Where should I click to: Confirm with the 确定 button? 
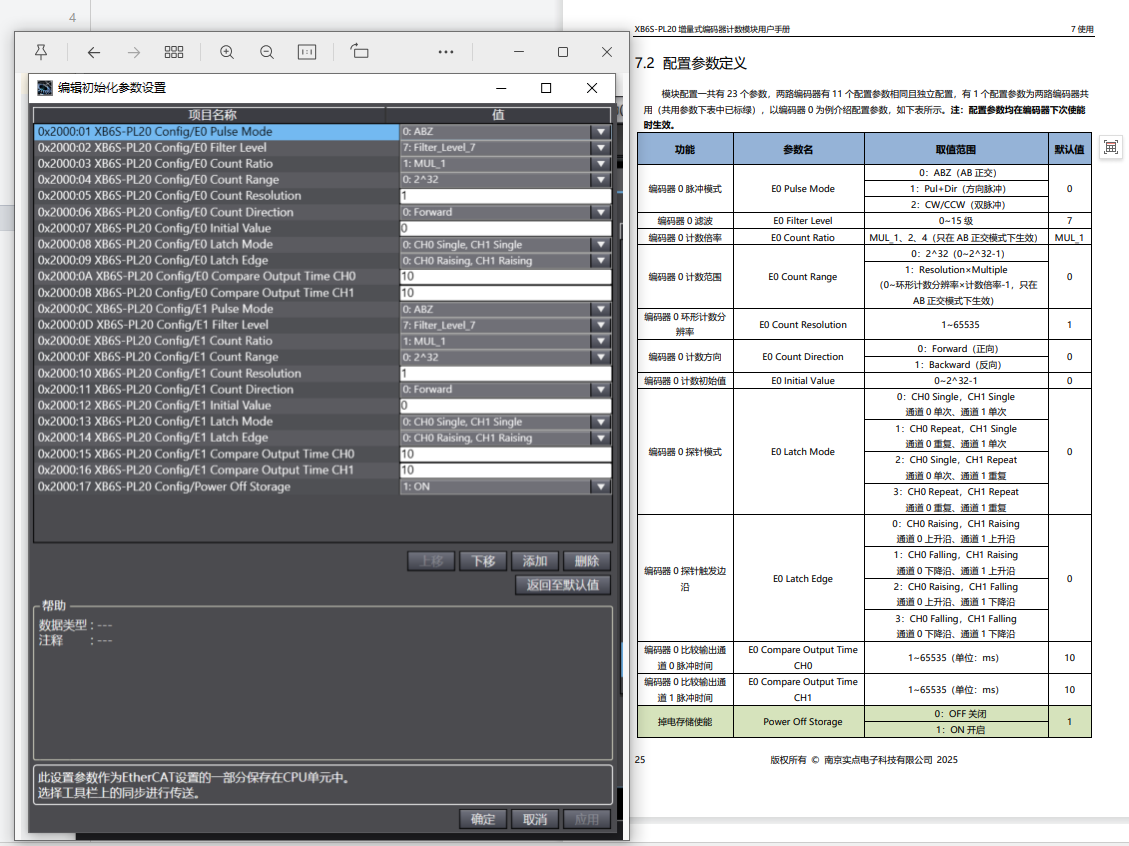(483, 819)
